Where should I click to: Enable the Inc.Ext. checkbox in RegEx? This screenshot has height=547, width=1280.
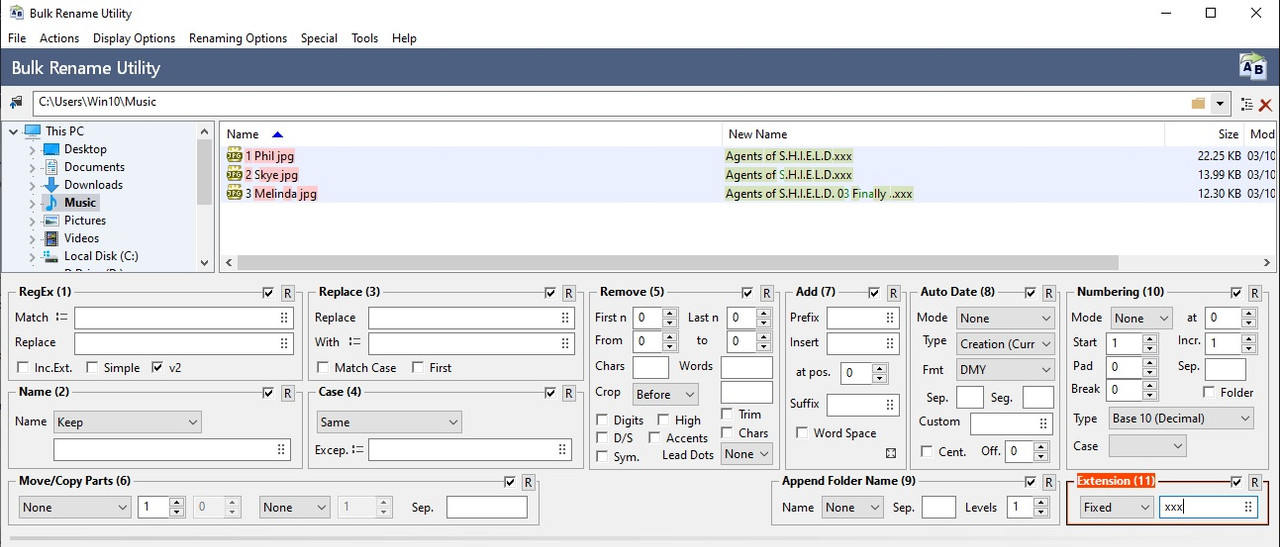(22, 368)
